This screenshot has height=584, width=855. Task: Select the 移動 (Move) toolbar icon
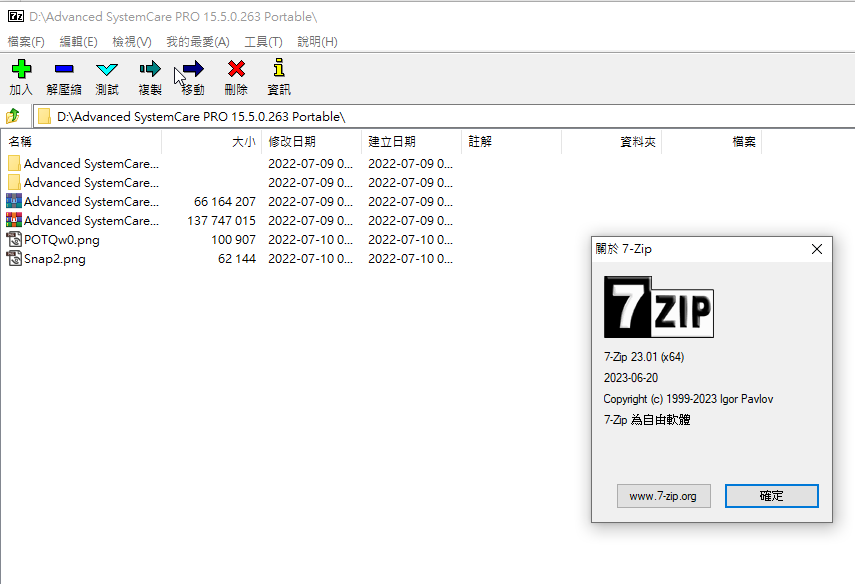192,76
